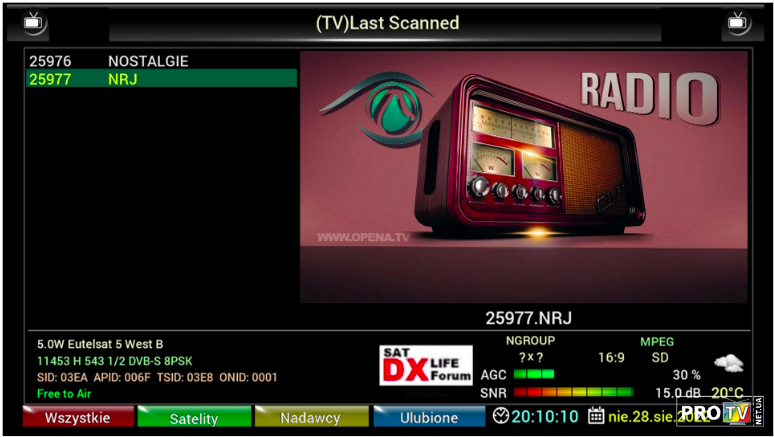Image resolution: width=774 pixels, height=437 pixels.
Task: Click the calendar icon beside the date
Action: (596, 416)
